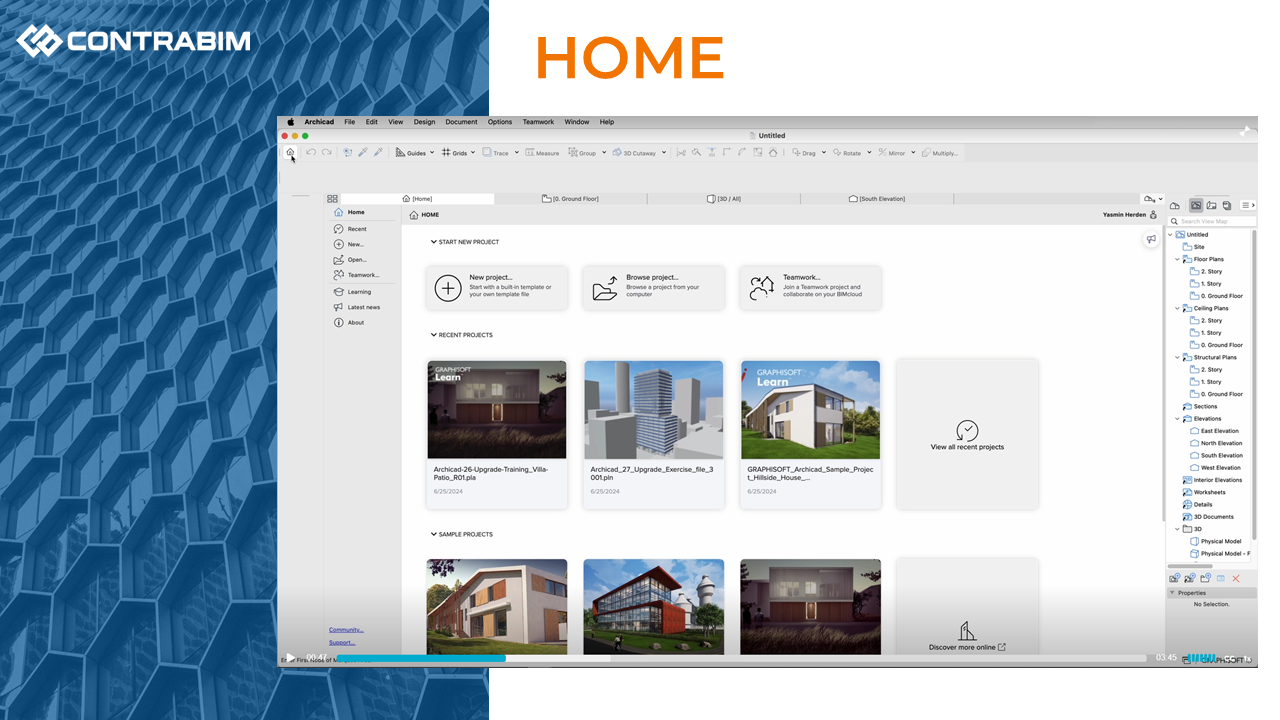Click the New project... card
Image resolution: width=1280 pixels, height=720 pixels.
tap(497, 288)
